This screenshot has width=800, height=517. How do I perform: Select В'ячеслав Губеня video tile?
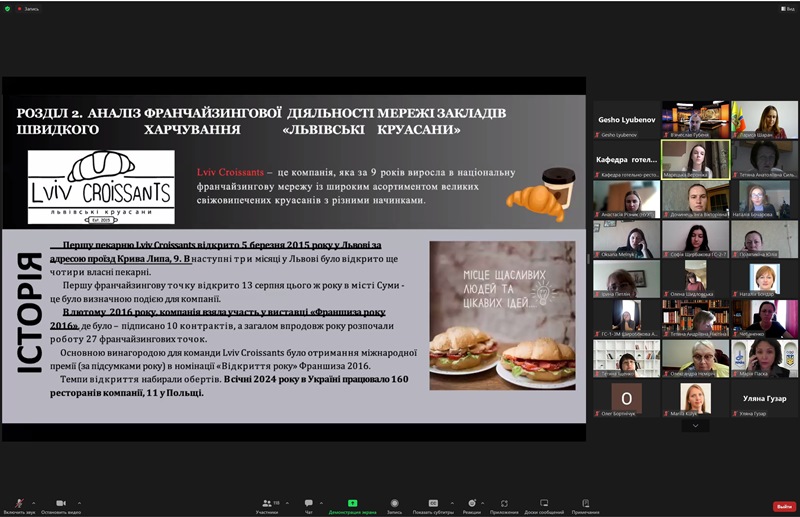696,120
